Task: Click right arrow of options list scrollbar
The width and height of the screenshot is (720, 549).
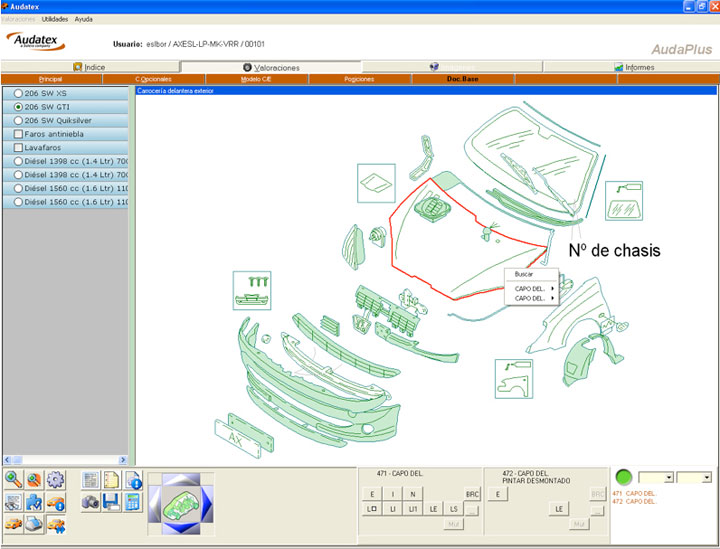Action: coord(123,459)
